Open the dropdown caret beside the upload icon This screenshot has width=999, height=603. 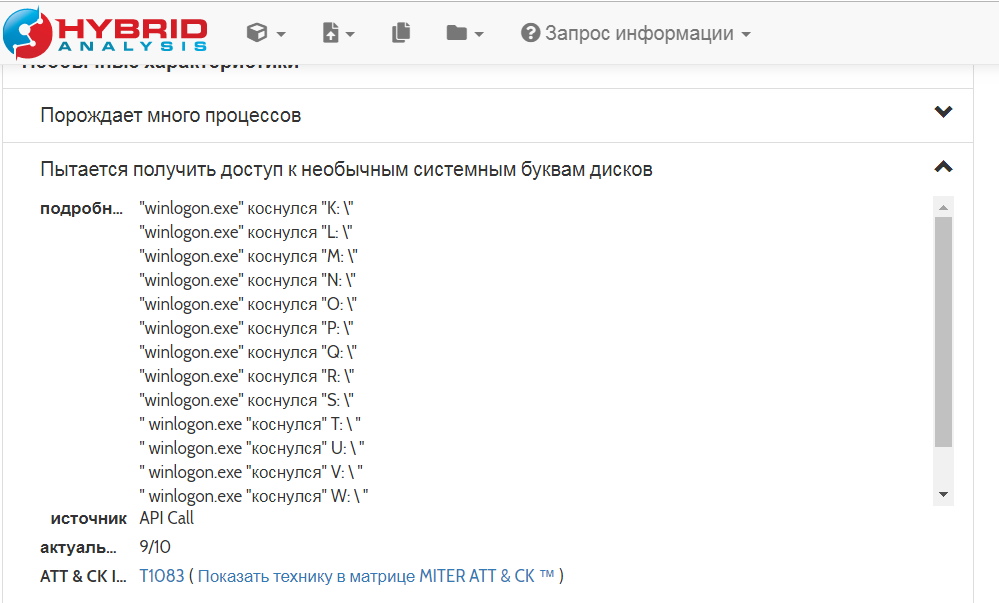coord(350,34)
